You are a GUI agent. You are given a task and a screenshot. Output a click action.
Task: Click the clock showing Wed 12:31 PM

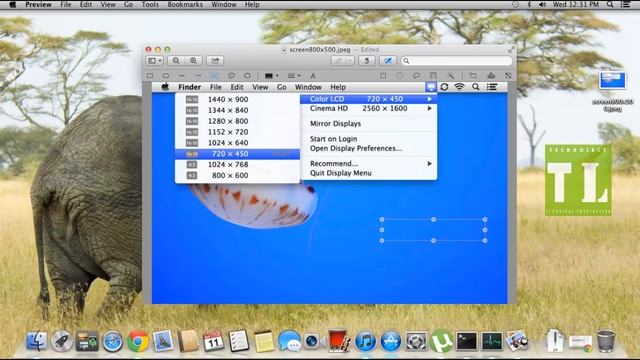pos(576,4)
